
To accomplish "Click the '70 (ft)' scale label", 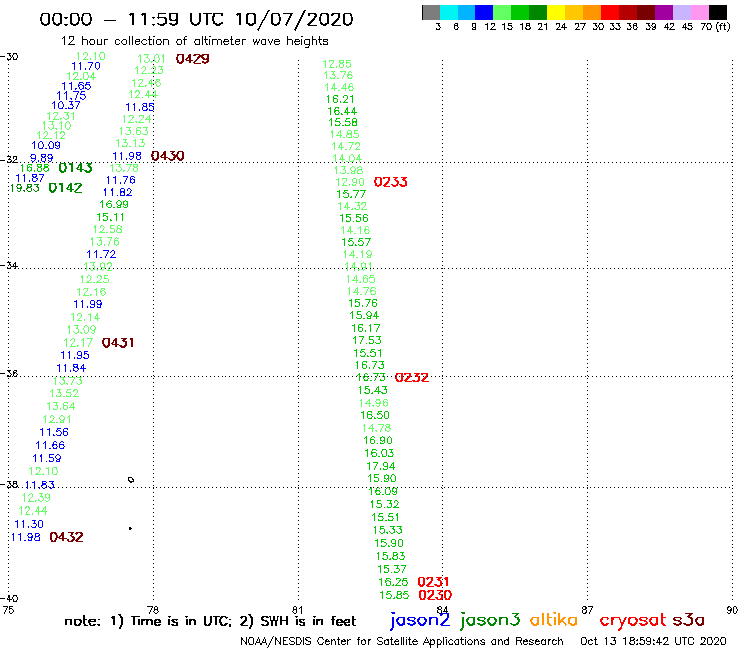I will pos(715,26).
